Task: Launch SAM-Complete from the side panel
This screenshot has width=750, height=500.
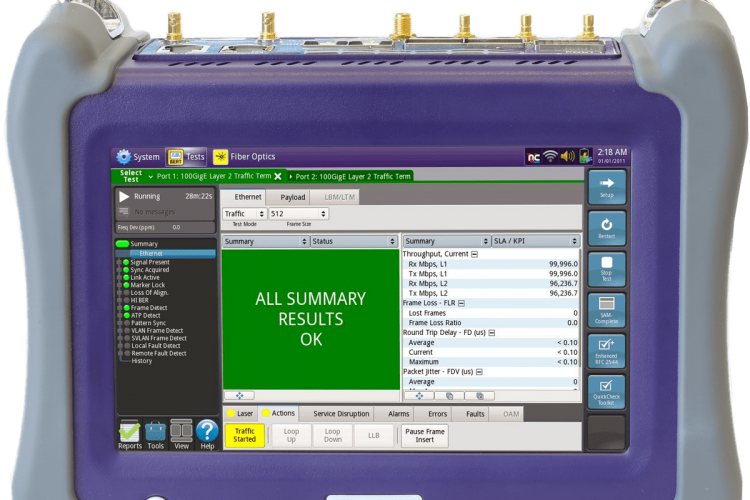Action: pyautogui.click(x=606, y=310)
